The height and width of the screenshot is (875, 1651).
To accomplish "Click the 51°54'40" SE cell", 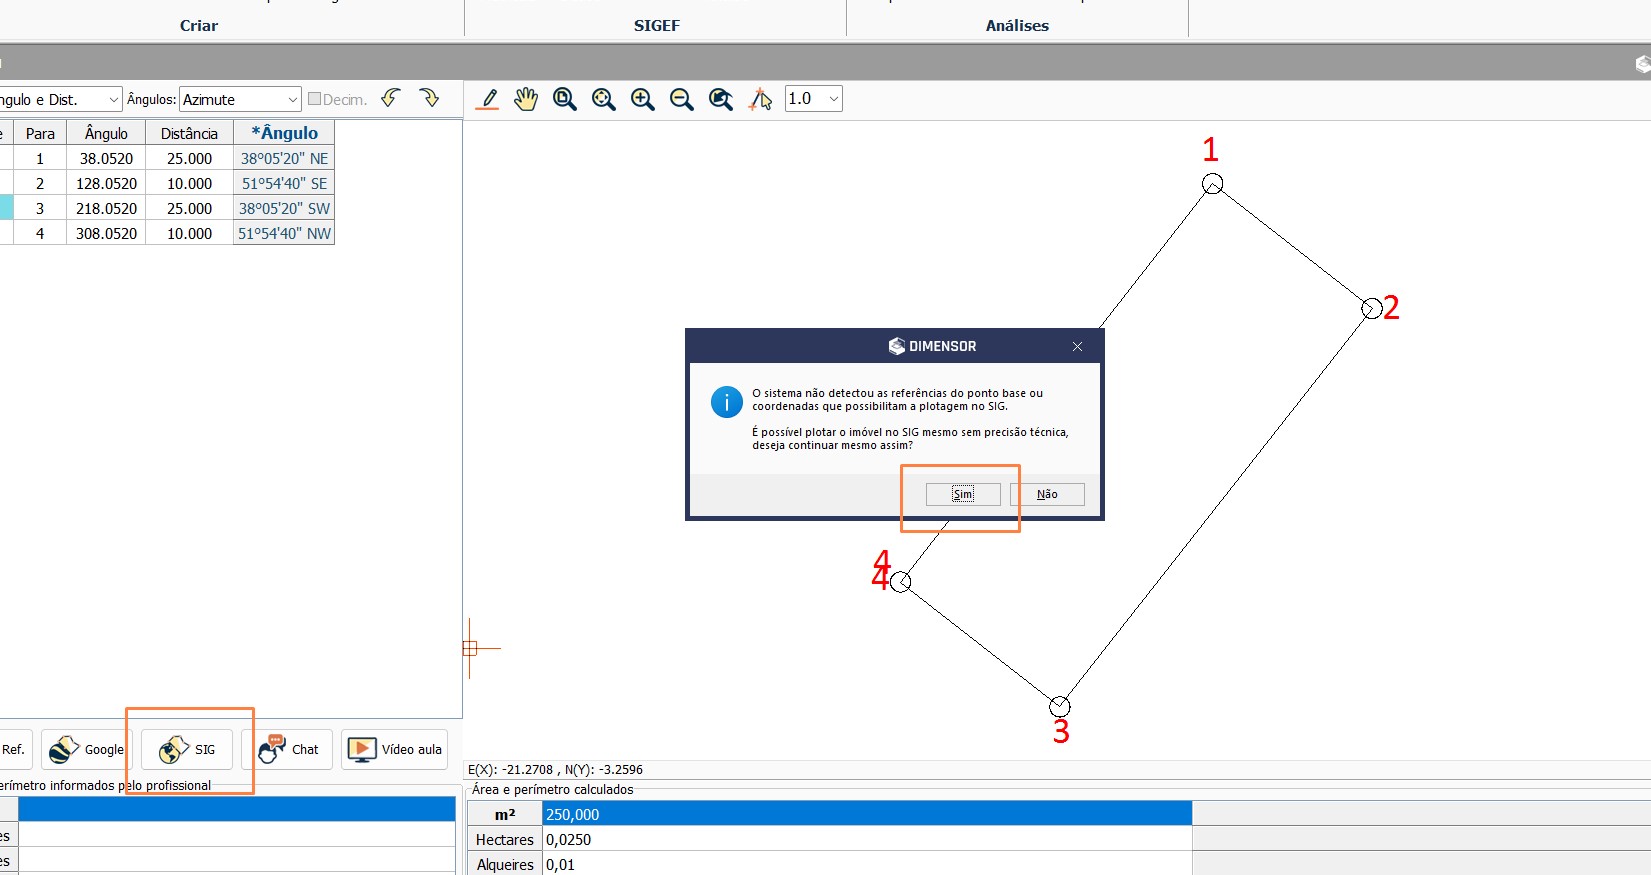I will coord(284,183).
